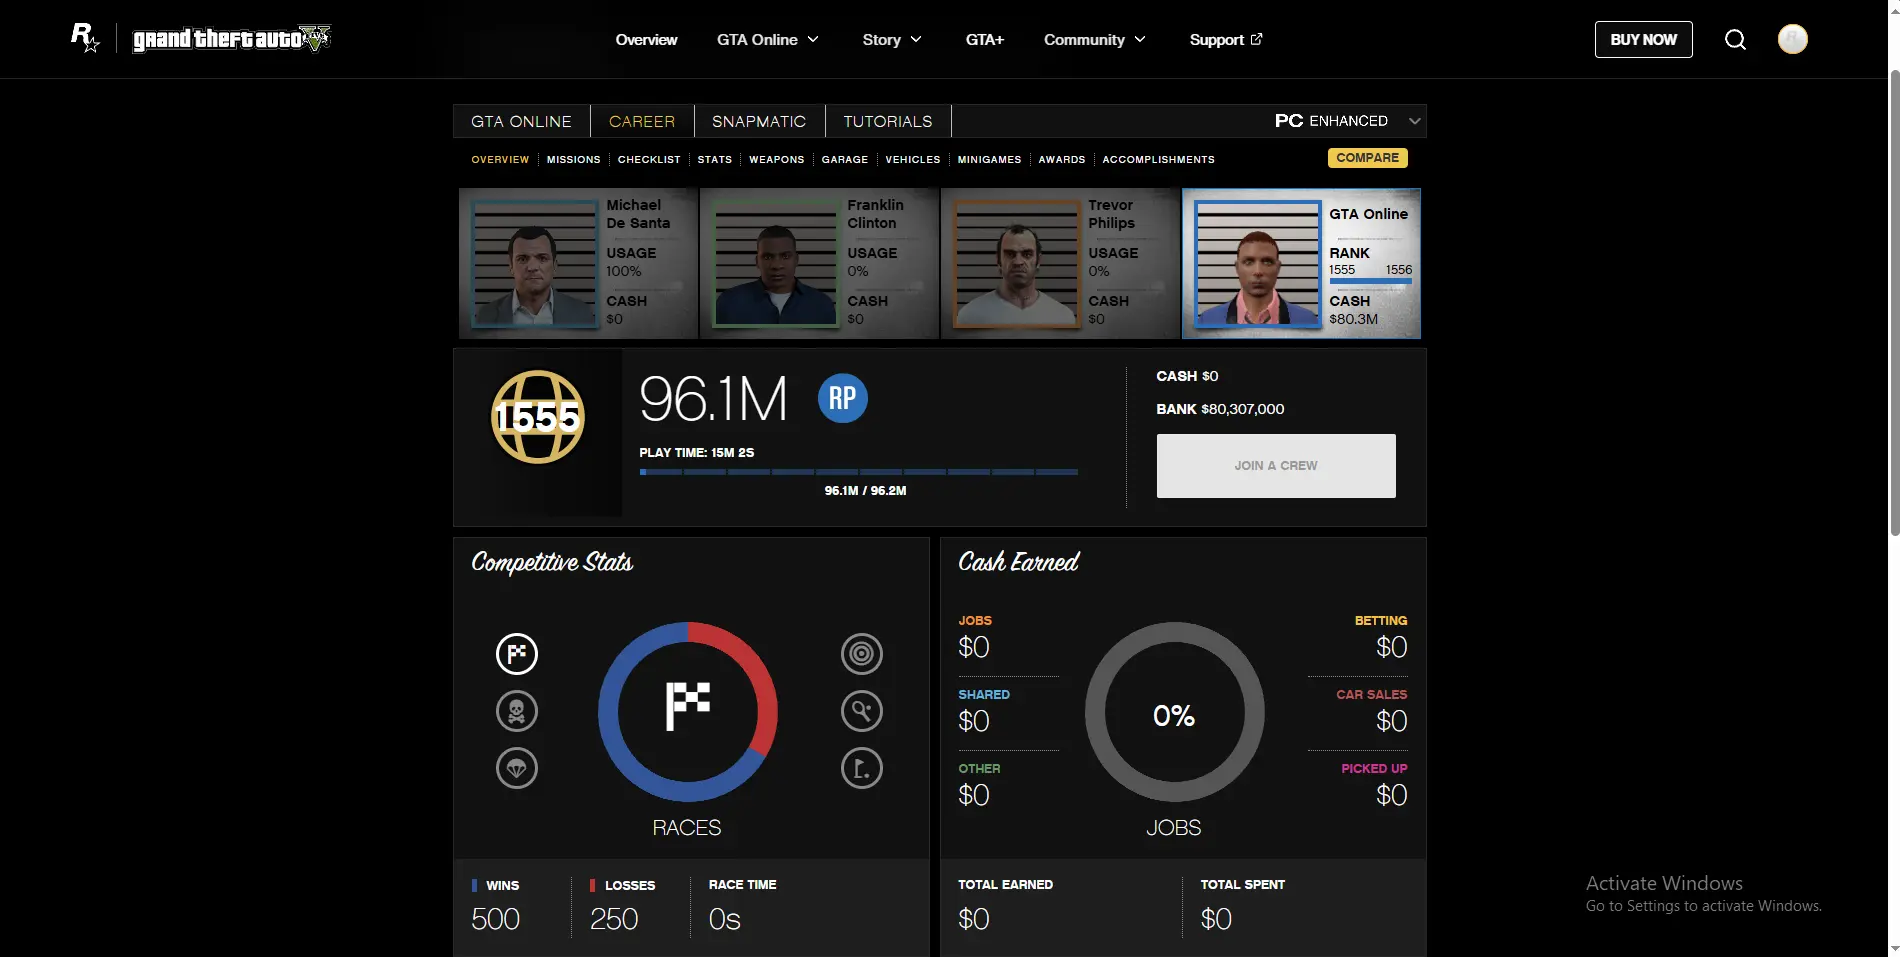Viewport: 1900px width, 957px height.
Task: Open the Weapons career sub-tab
Action: coord(776,160)
